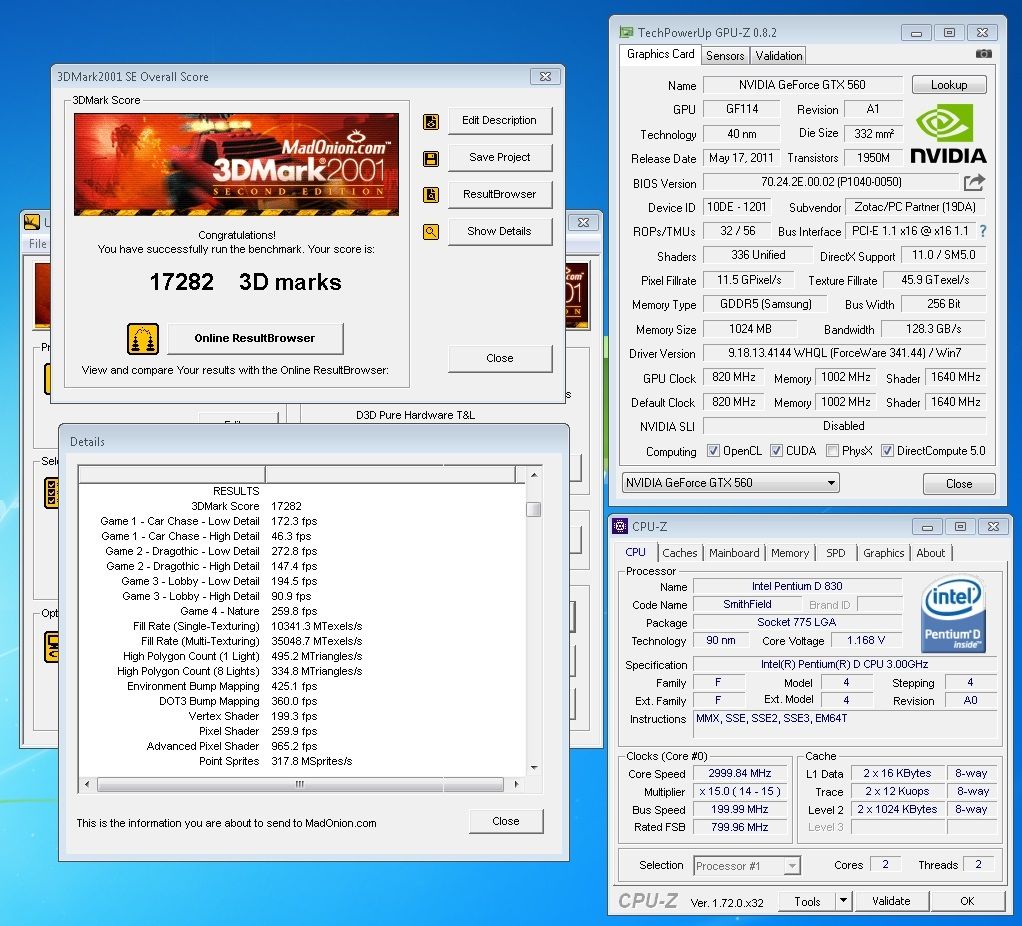Viewport: 1022px width, 926px height.
Task: Click the CPU-Z title bar icon
Action: [x=620, y=526]
